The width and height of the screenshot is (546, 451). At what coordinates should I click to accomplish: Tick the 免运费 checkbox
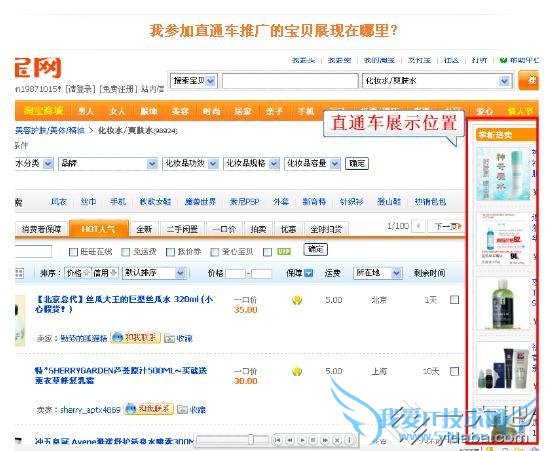click(125, 252)
